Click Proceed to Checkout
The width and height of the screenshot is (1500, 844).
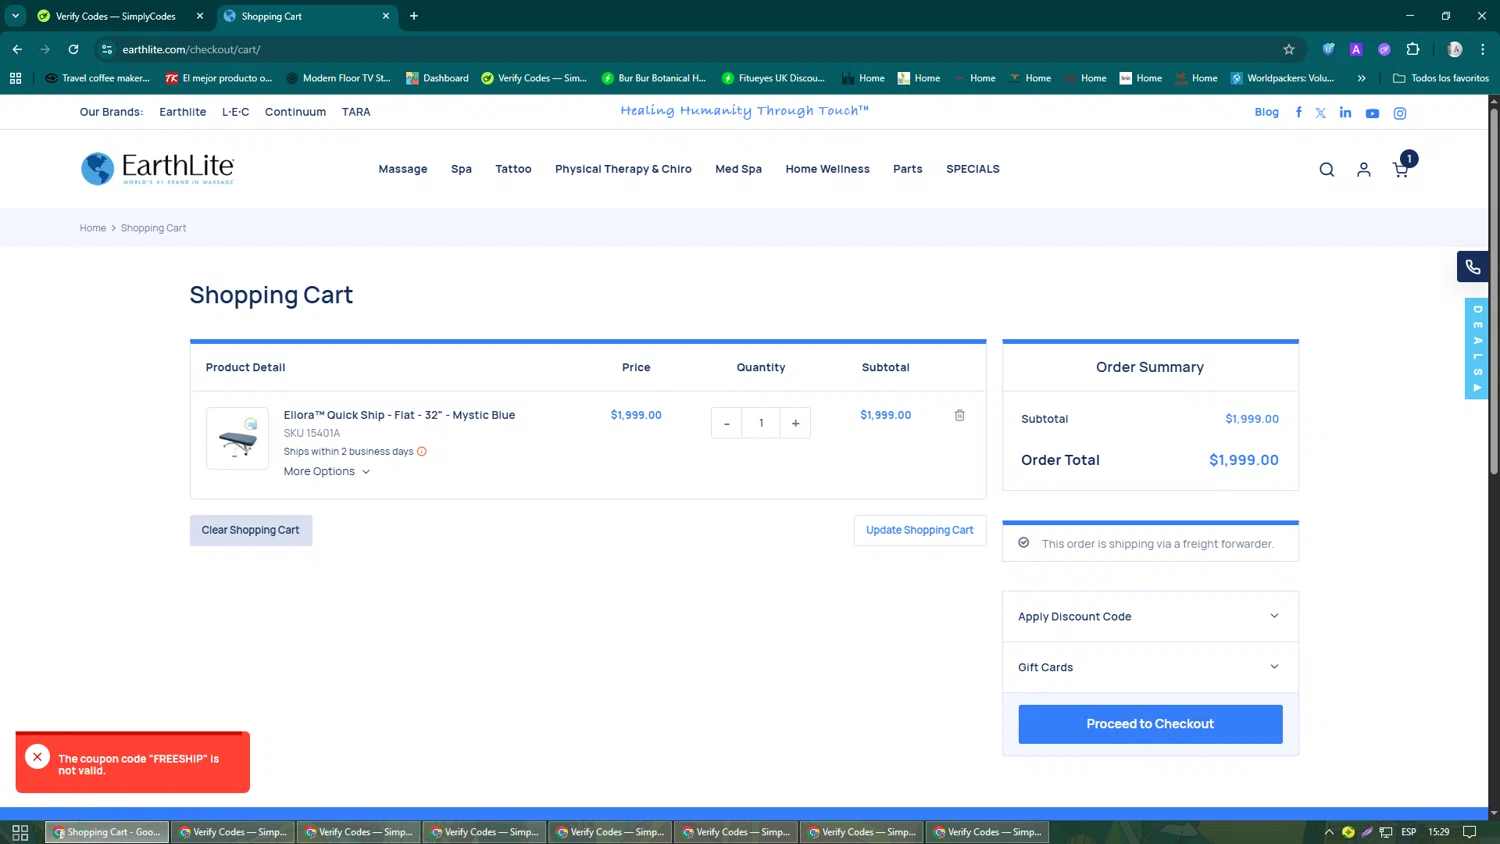pos(1150,724)
